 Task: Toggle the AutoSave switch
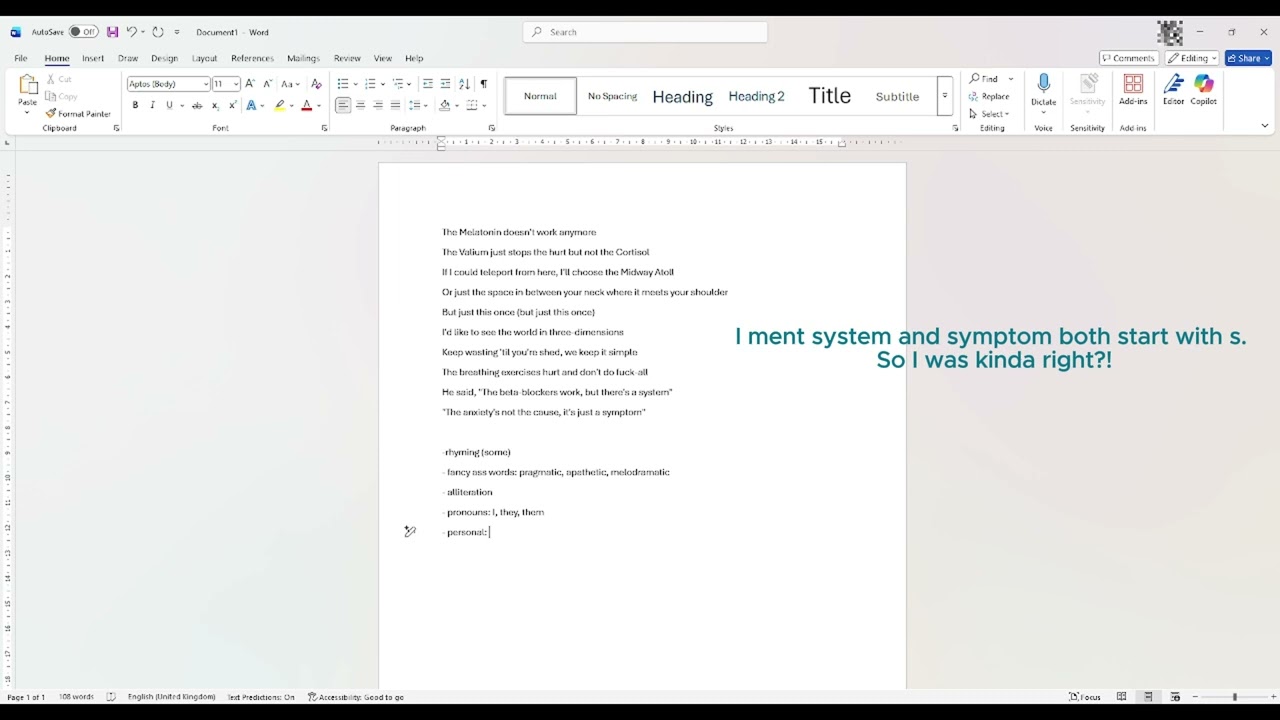pyautogui.click(x=83, y=32)
